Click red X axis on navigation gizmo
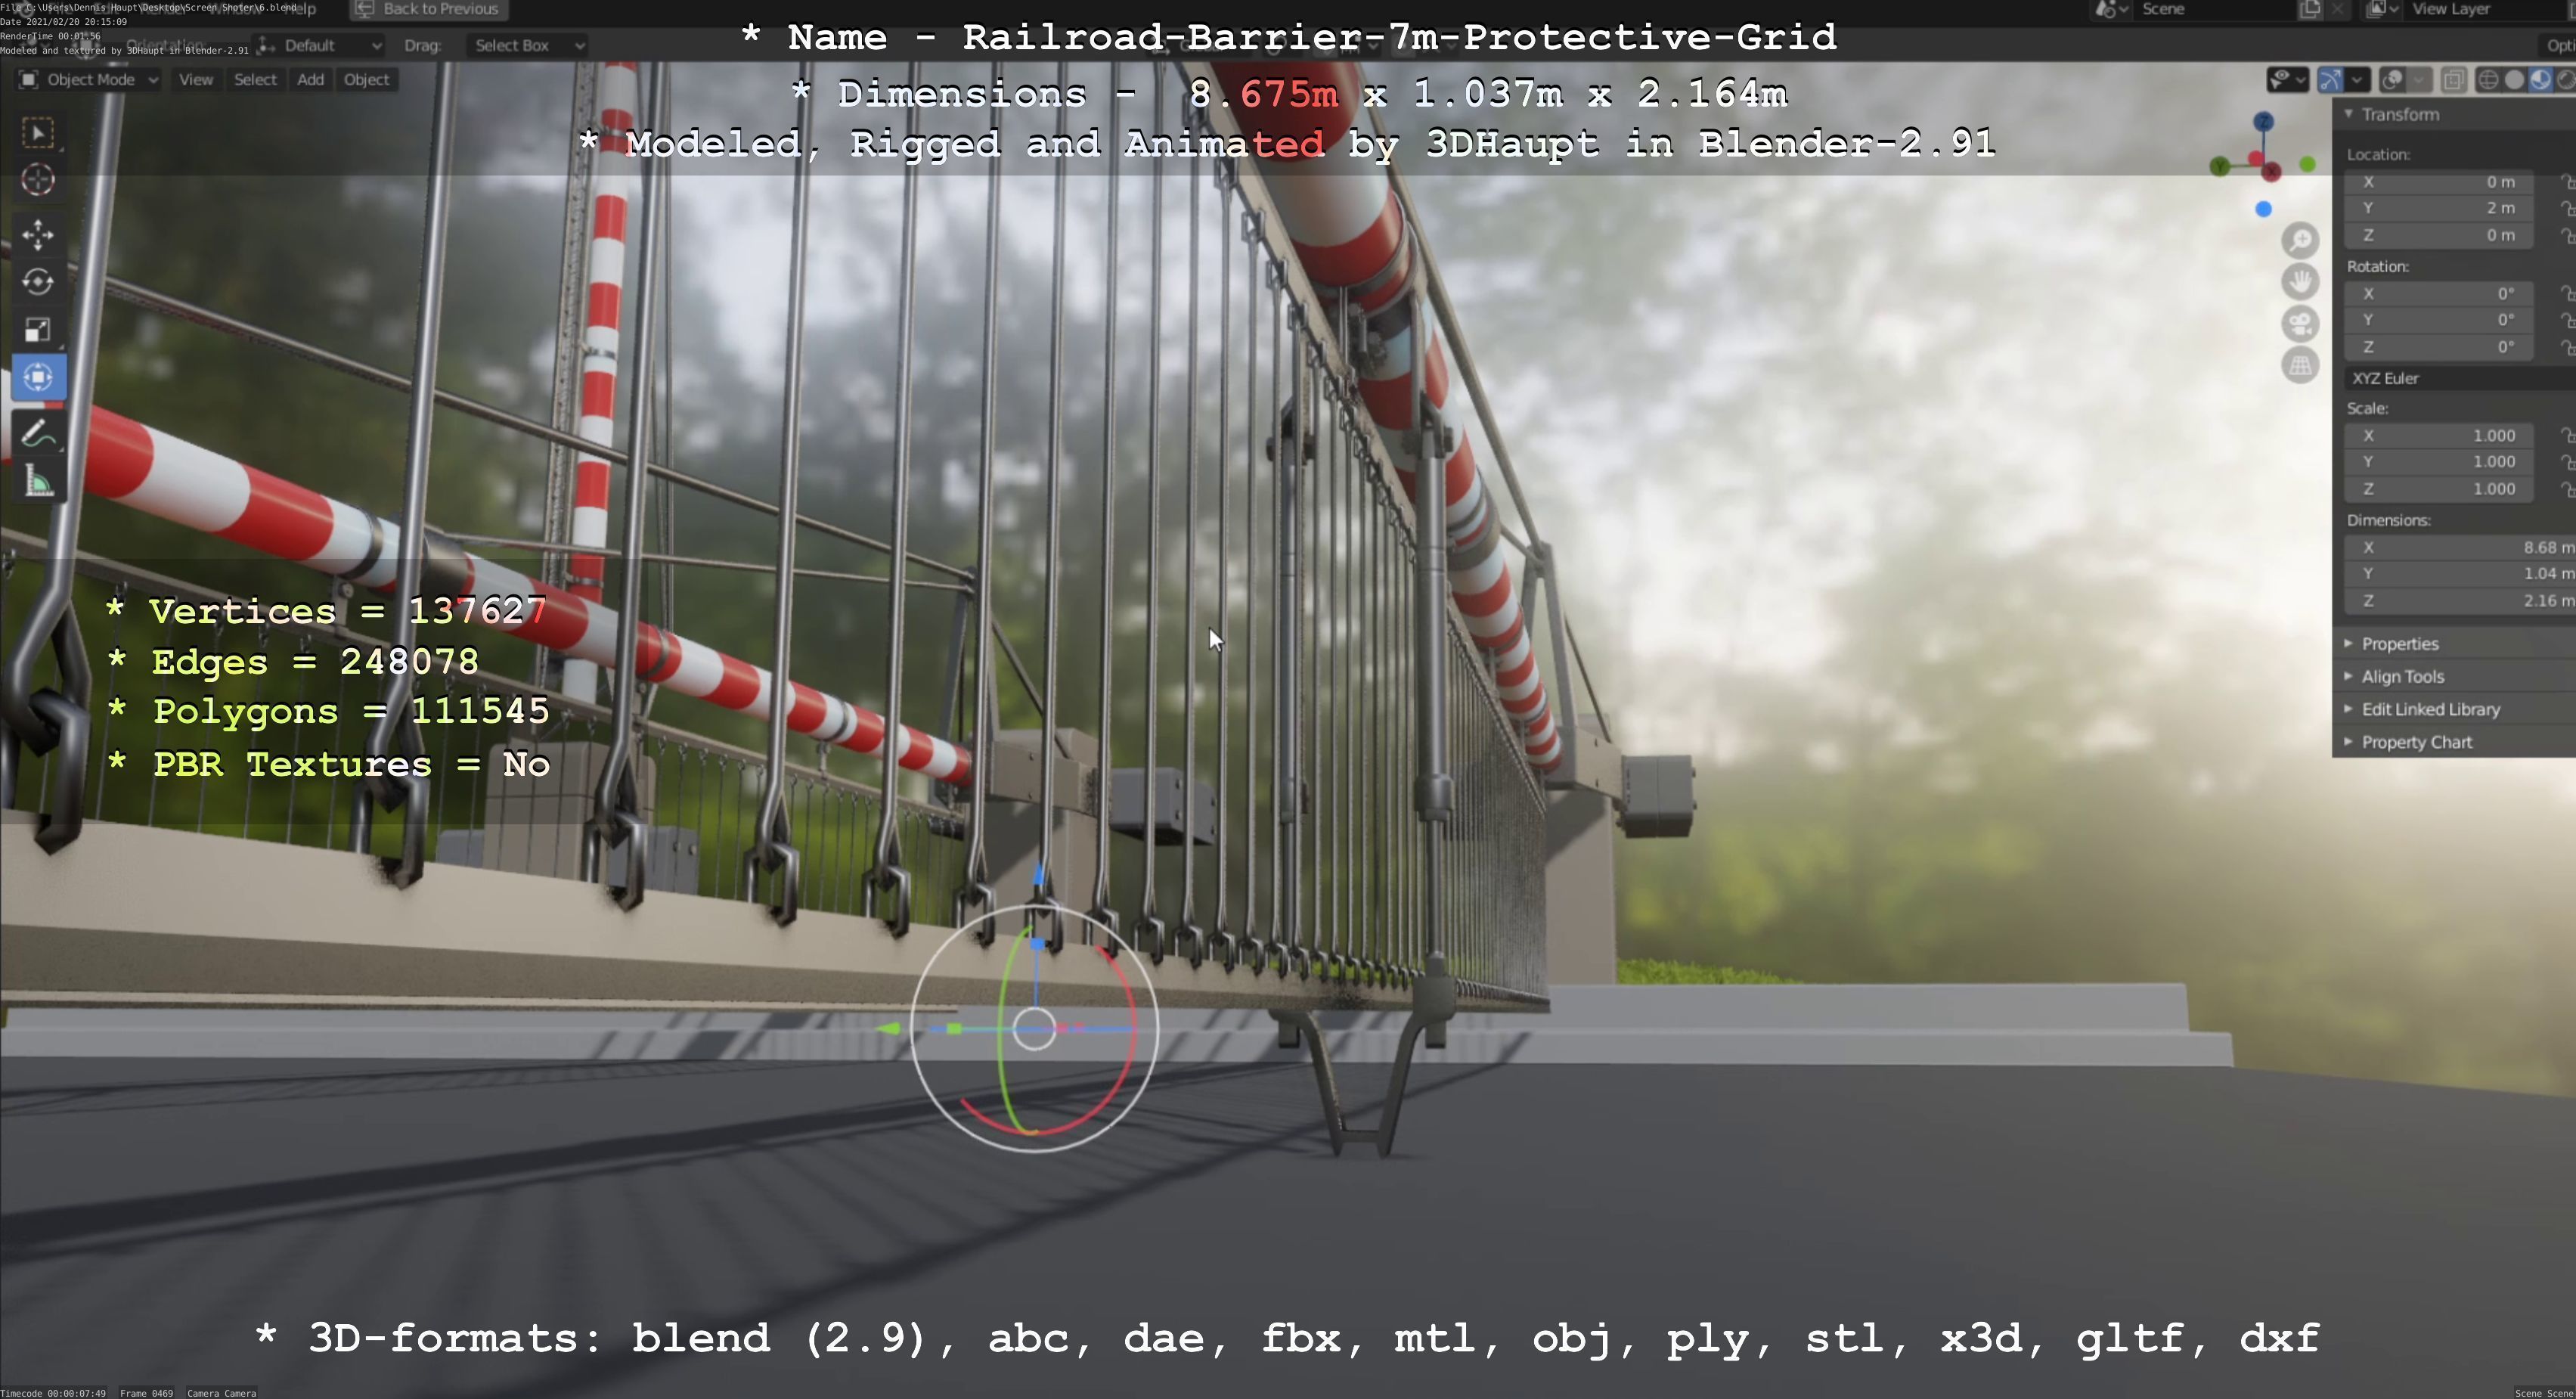The height and width of the screenshot is (1399, 2576). 2272,172
